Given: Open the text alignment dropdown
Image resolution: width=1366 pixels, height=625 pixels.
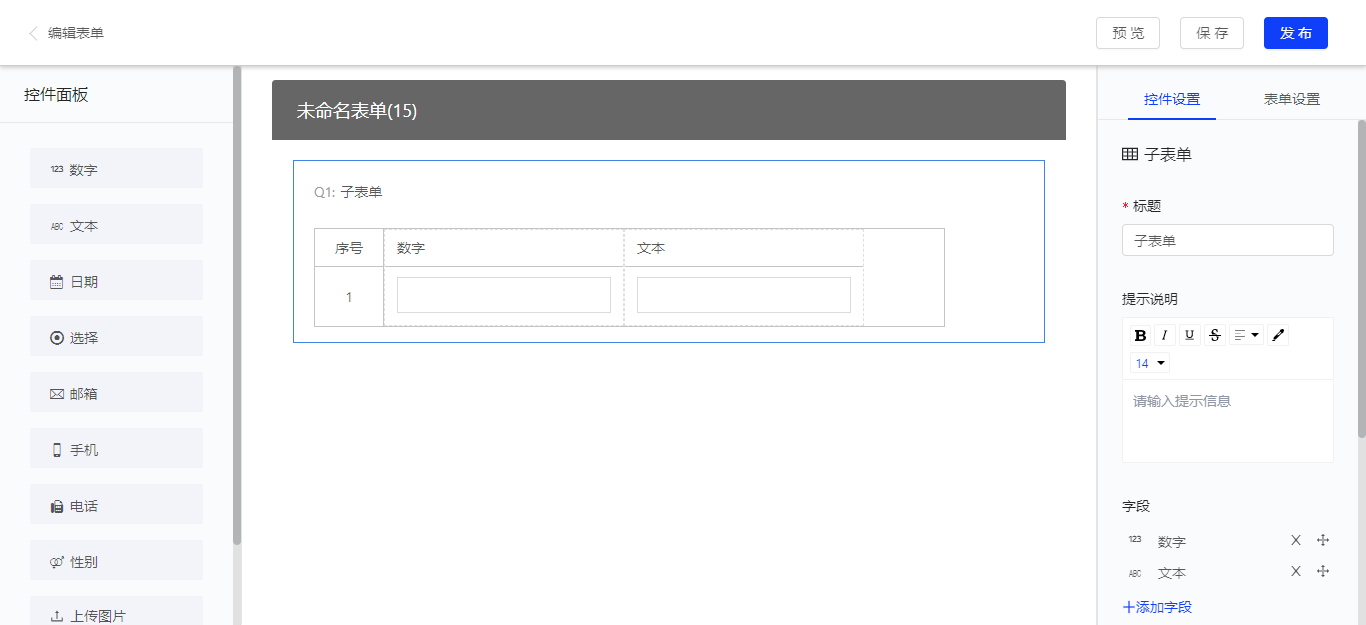Looking at the screenshot, I should [1246, 335].
